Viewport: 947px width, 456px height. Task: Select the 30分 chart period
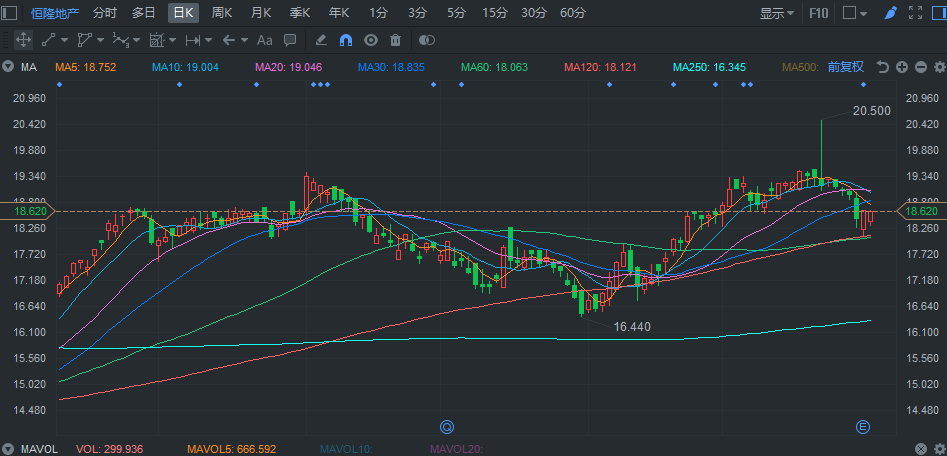click(534, 13)
